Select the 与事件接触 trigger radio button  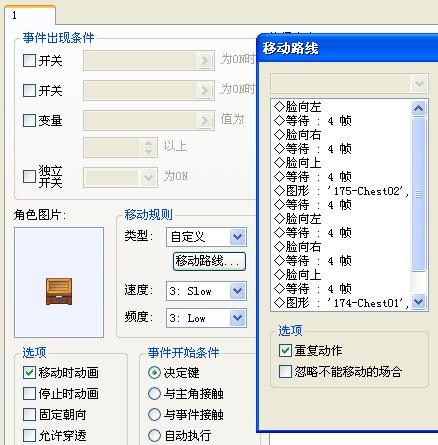click(x=154, y=414)
